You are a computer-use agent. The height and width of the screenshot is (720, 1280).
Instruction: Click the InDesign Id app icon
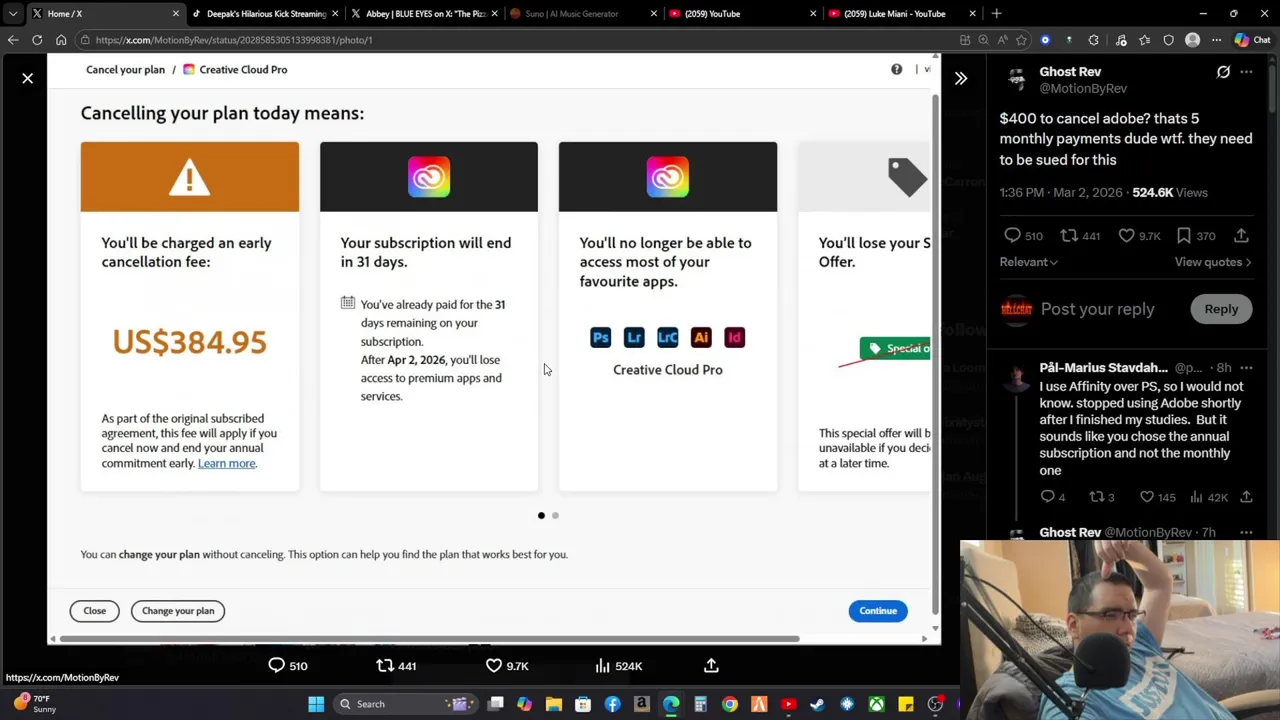click(734, 338)
